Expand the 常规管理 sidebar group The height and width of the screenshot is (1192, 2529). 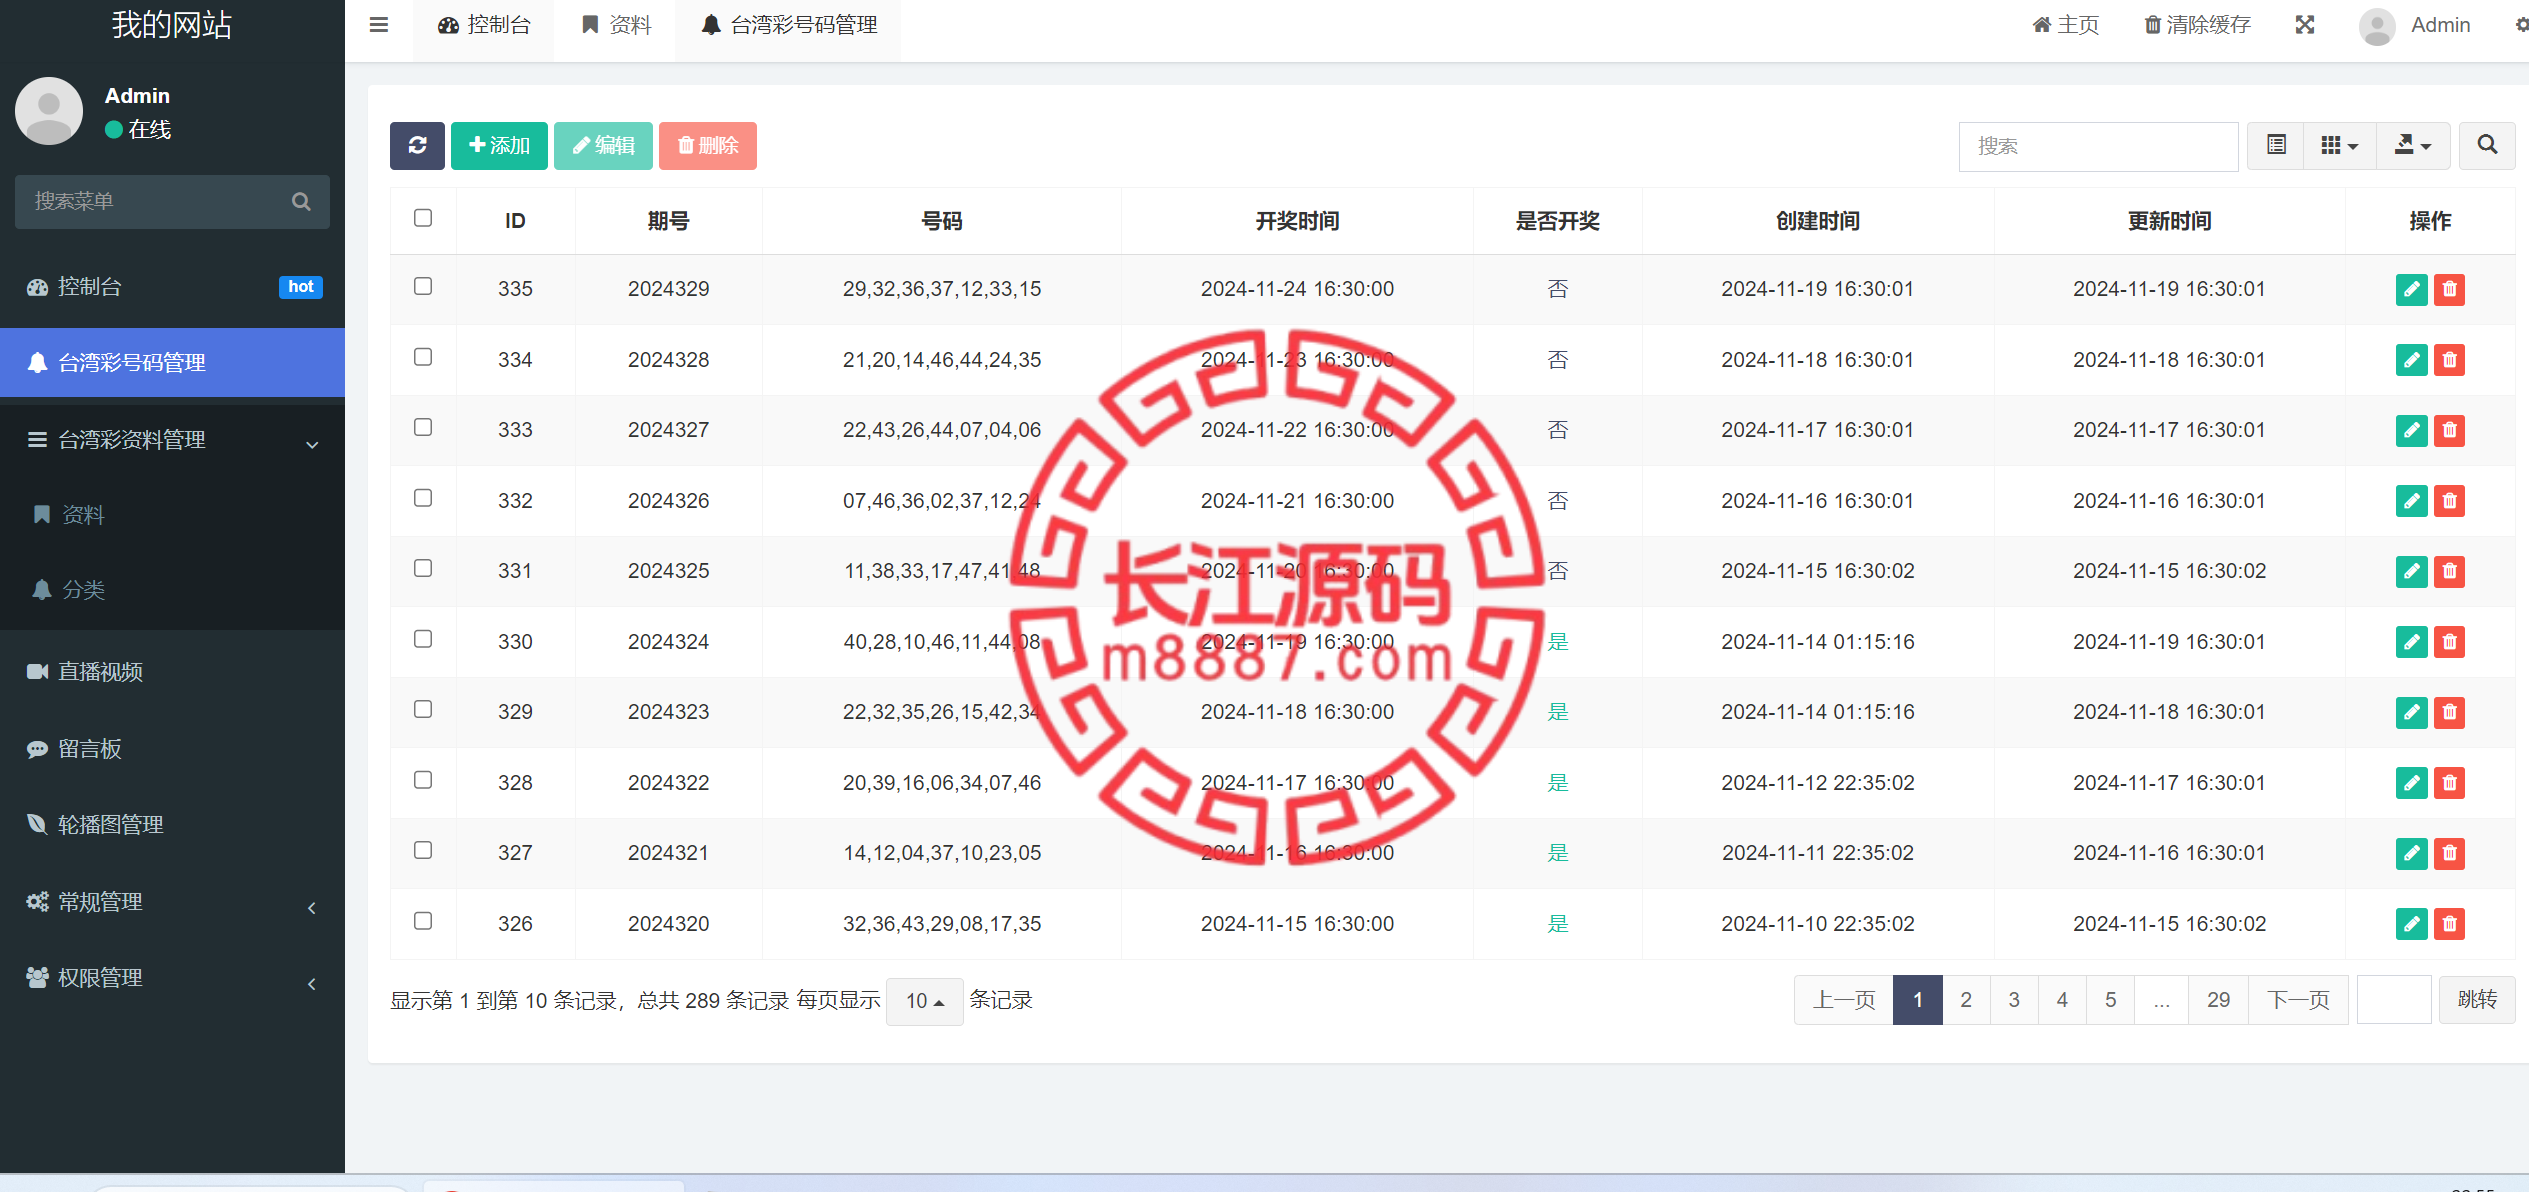(x=172, y=902)
